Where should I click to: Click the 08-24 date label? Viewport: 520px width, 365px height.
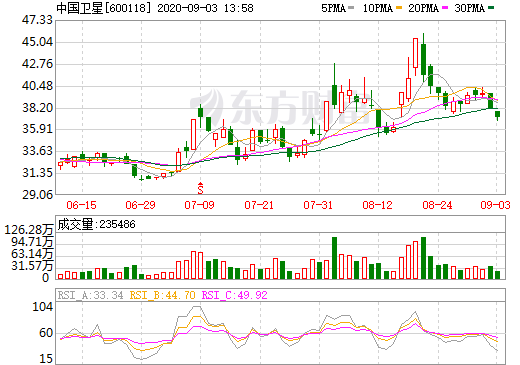tap(437, 205)
